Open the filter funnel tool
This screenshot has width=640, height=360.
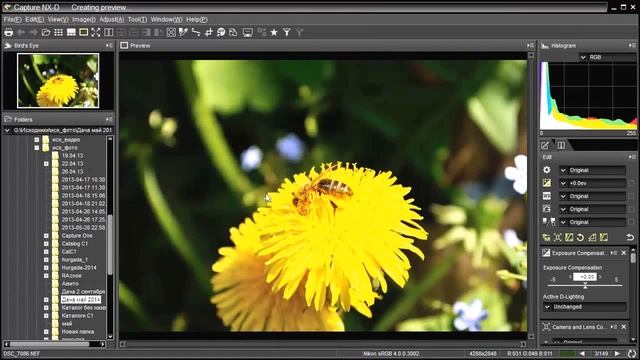click(287, 32)
